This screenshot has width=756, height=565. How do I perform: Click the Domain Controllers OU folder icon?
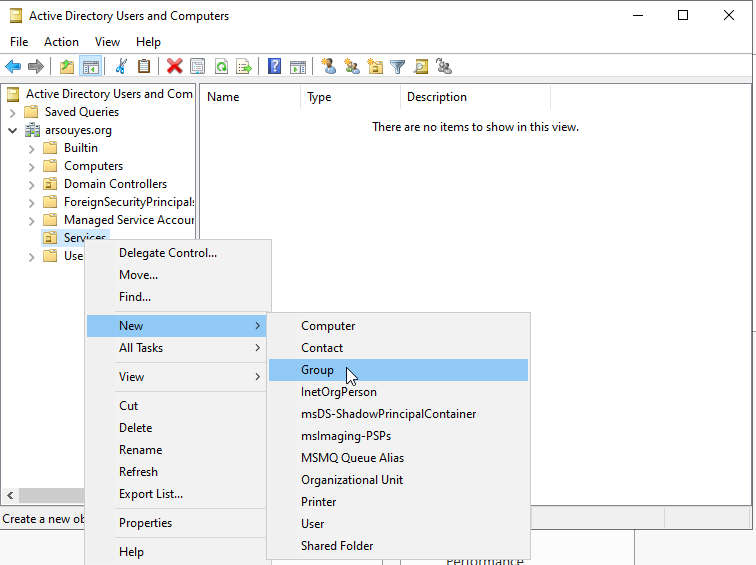pos(50,184)
